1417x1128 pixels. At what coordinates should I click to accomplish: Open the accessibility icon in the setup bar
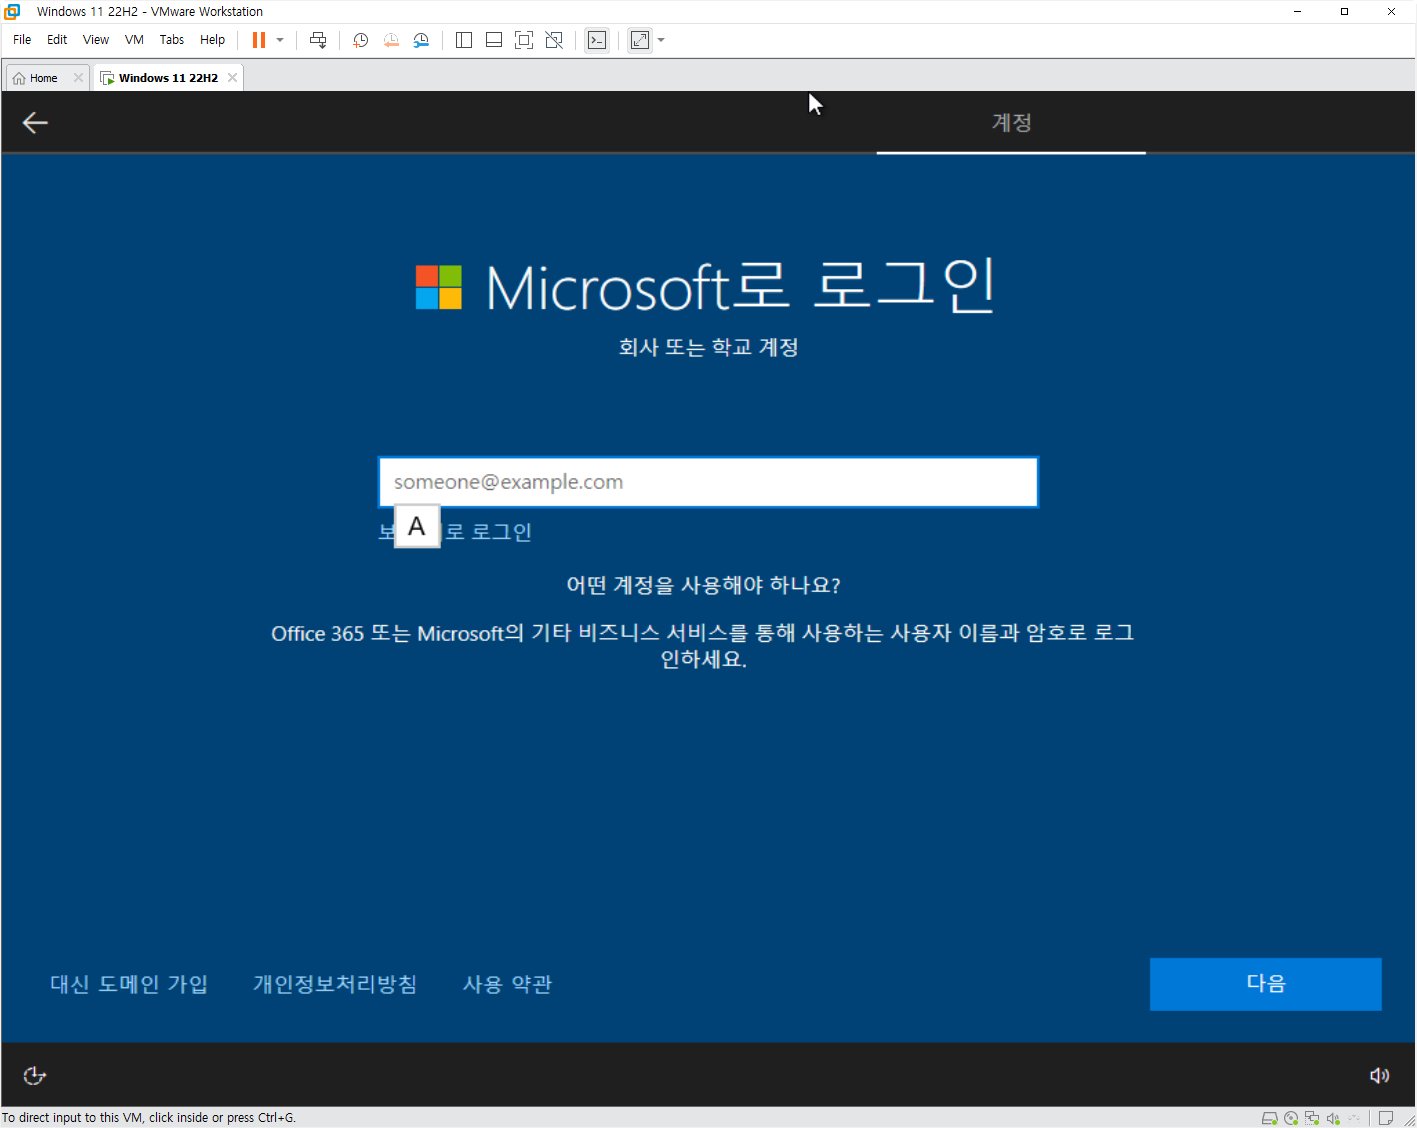[35, 1075]
